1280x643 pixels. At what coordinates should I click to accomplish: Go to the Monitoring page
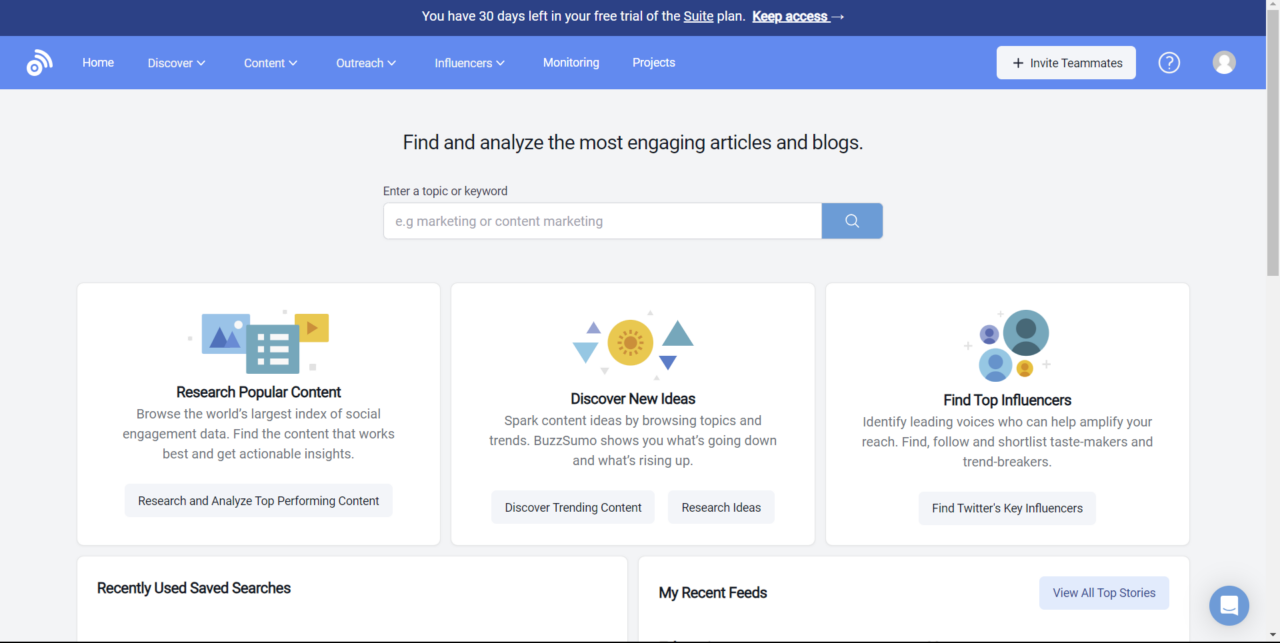pyautogui.click(x=571, y=63)
